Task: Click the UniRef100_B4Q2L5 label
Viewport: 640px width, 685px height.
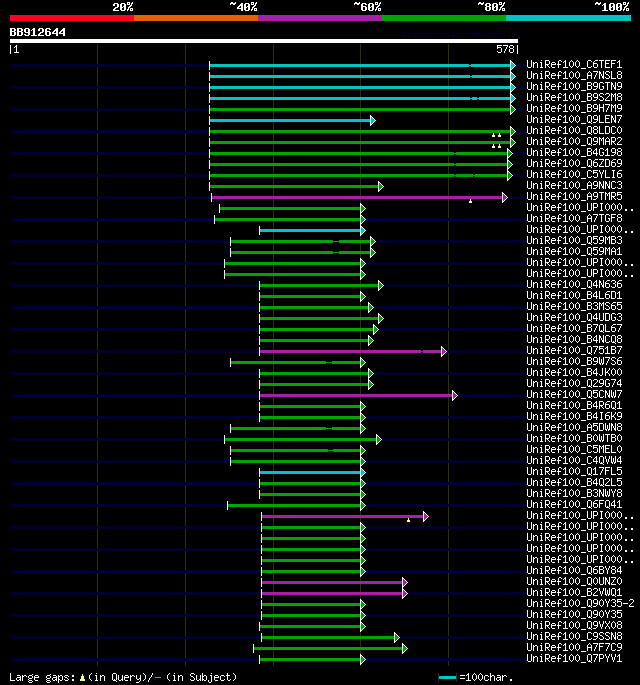Action: tap(574, 483)
